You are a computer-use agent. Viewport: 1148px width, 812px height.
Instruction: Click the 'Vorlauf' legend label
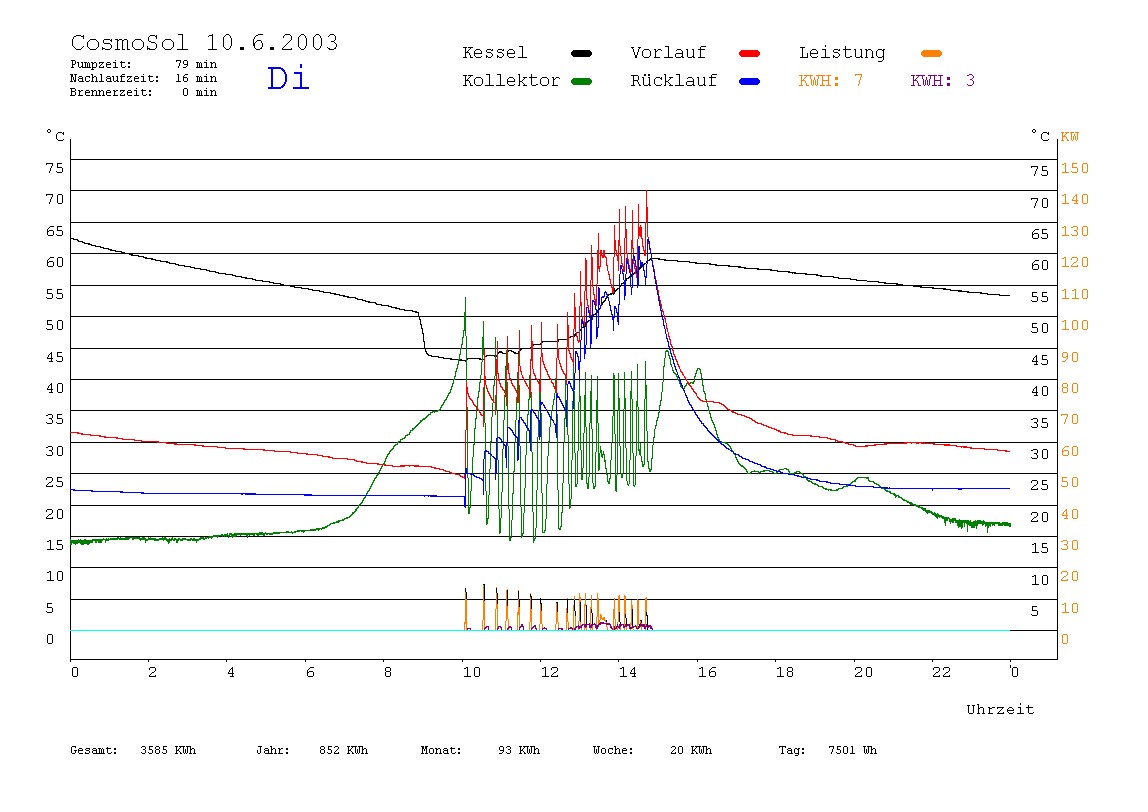point(668,53)
